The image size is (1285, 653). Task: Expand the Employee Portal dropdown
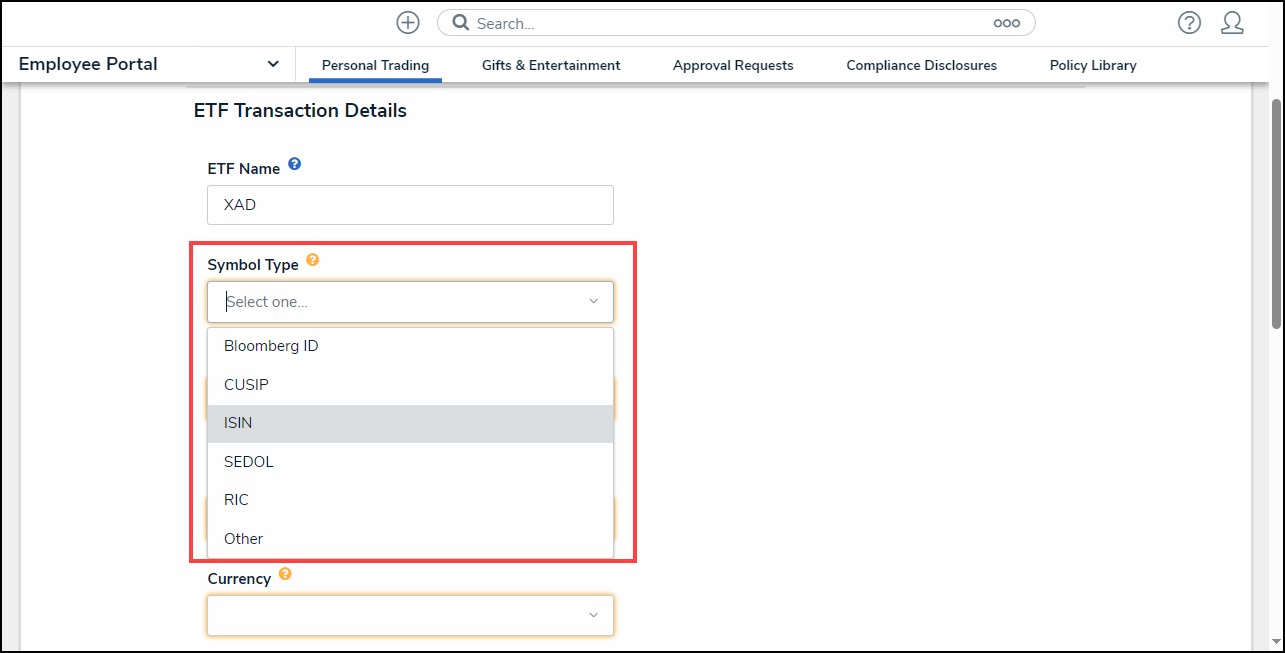tap(272, 64)
